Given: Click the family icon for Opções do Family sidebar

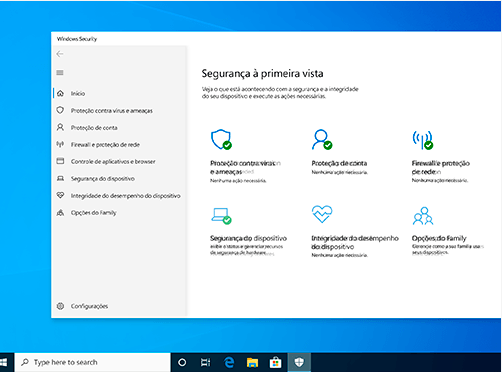Looking at the screenshot, I should (x=60, y=213).
